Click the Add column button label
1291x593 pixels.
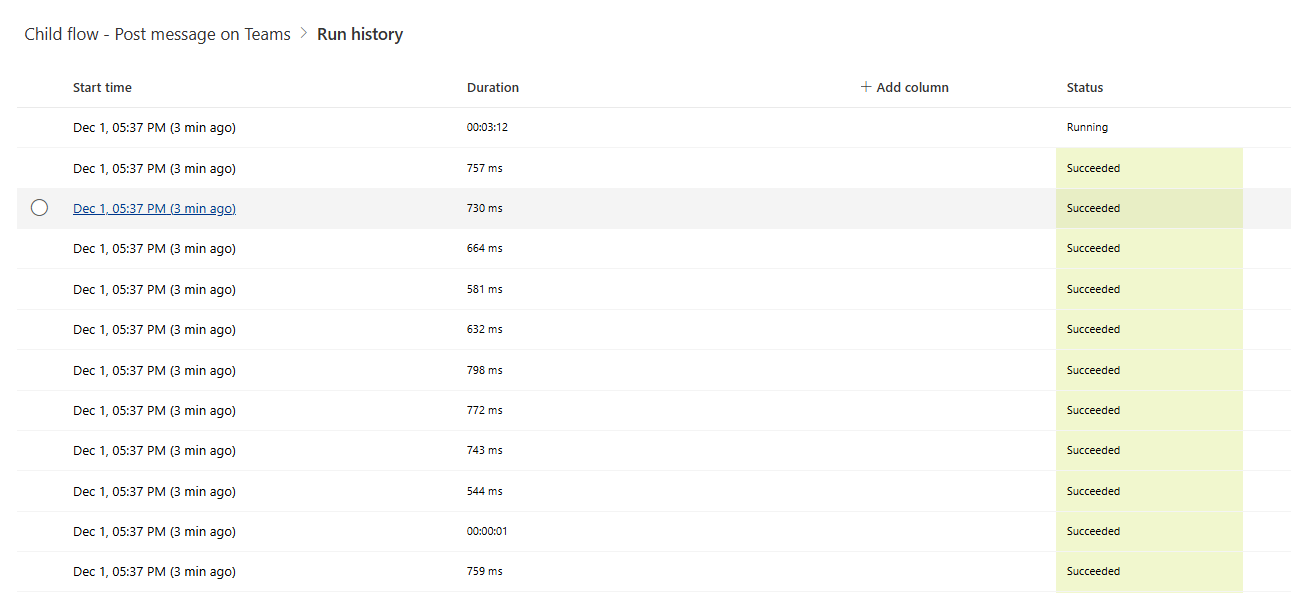912,87
